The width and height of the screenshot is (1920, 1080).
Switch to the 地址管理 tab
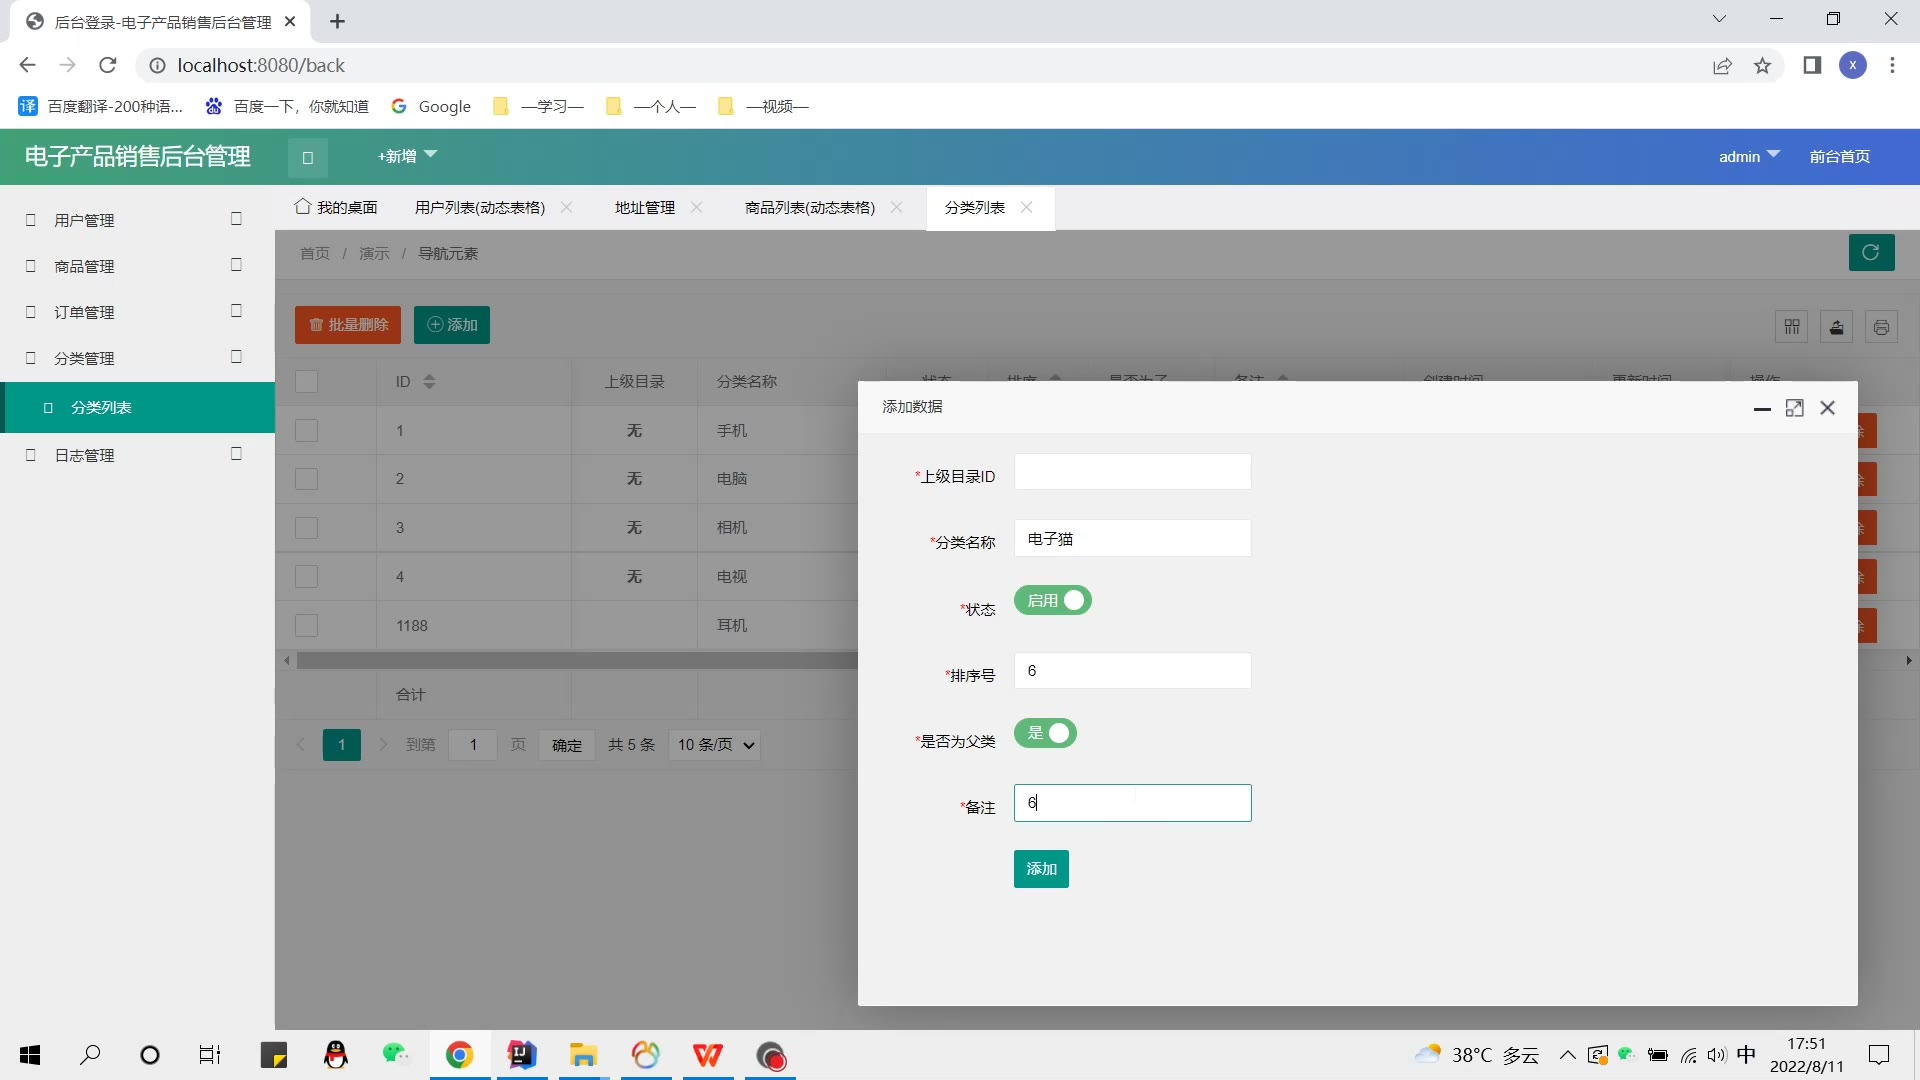pyautogui.click(x=645, y=207)
